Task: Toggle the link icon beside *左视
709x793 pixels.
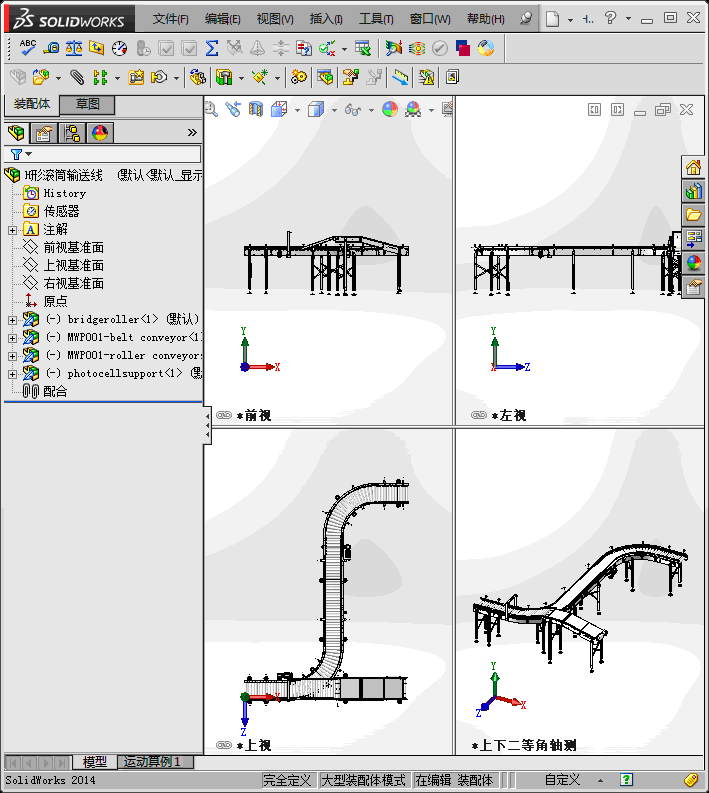Action: point(478,415)
